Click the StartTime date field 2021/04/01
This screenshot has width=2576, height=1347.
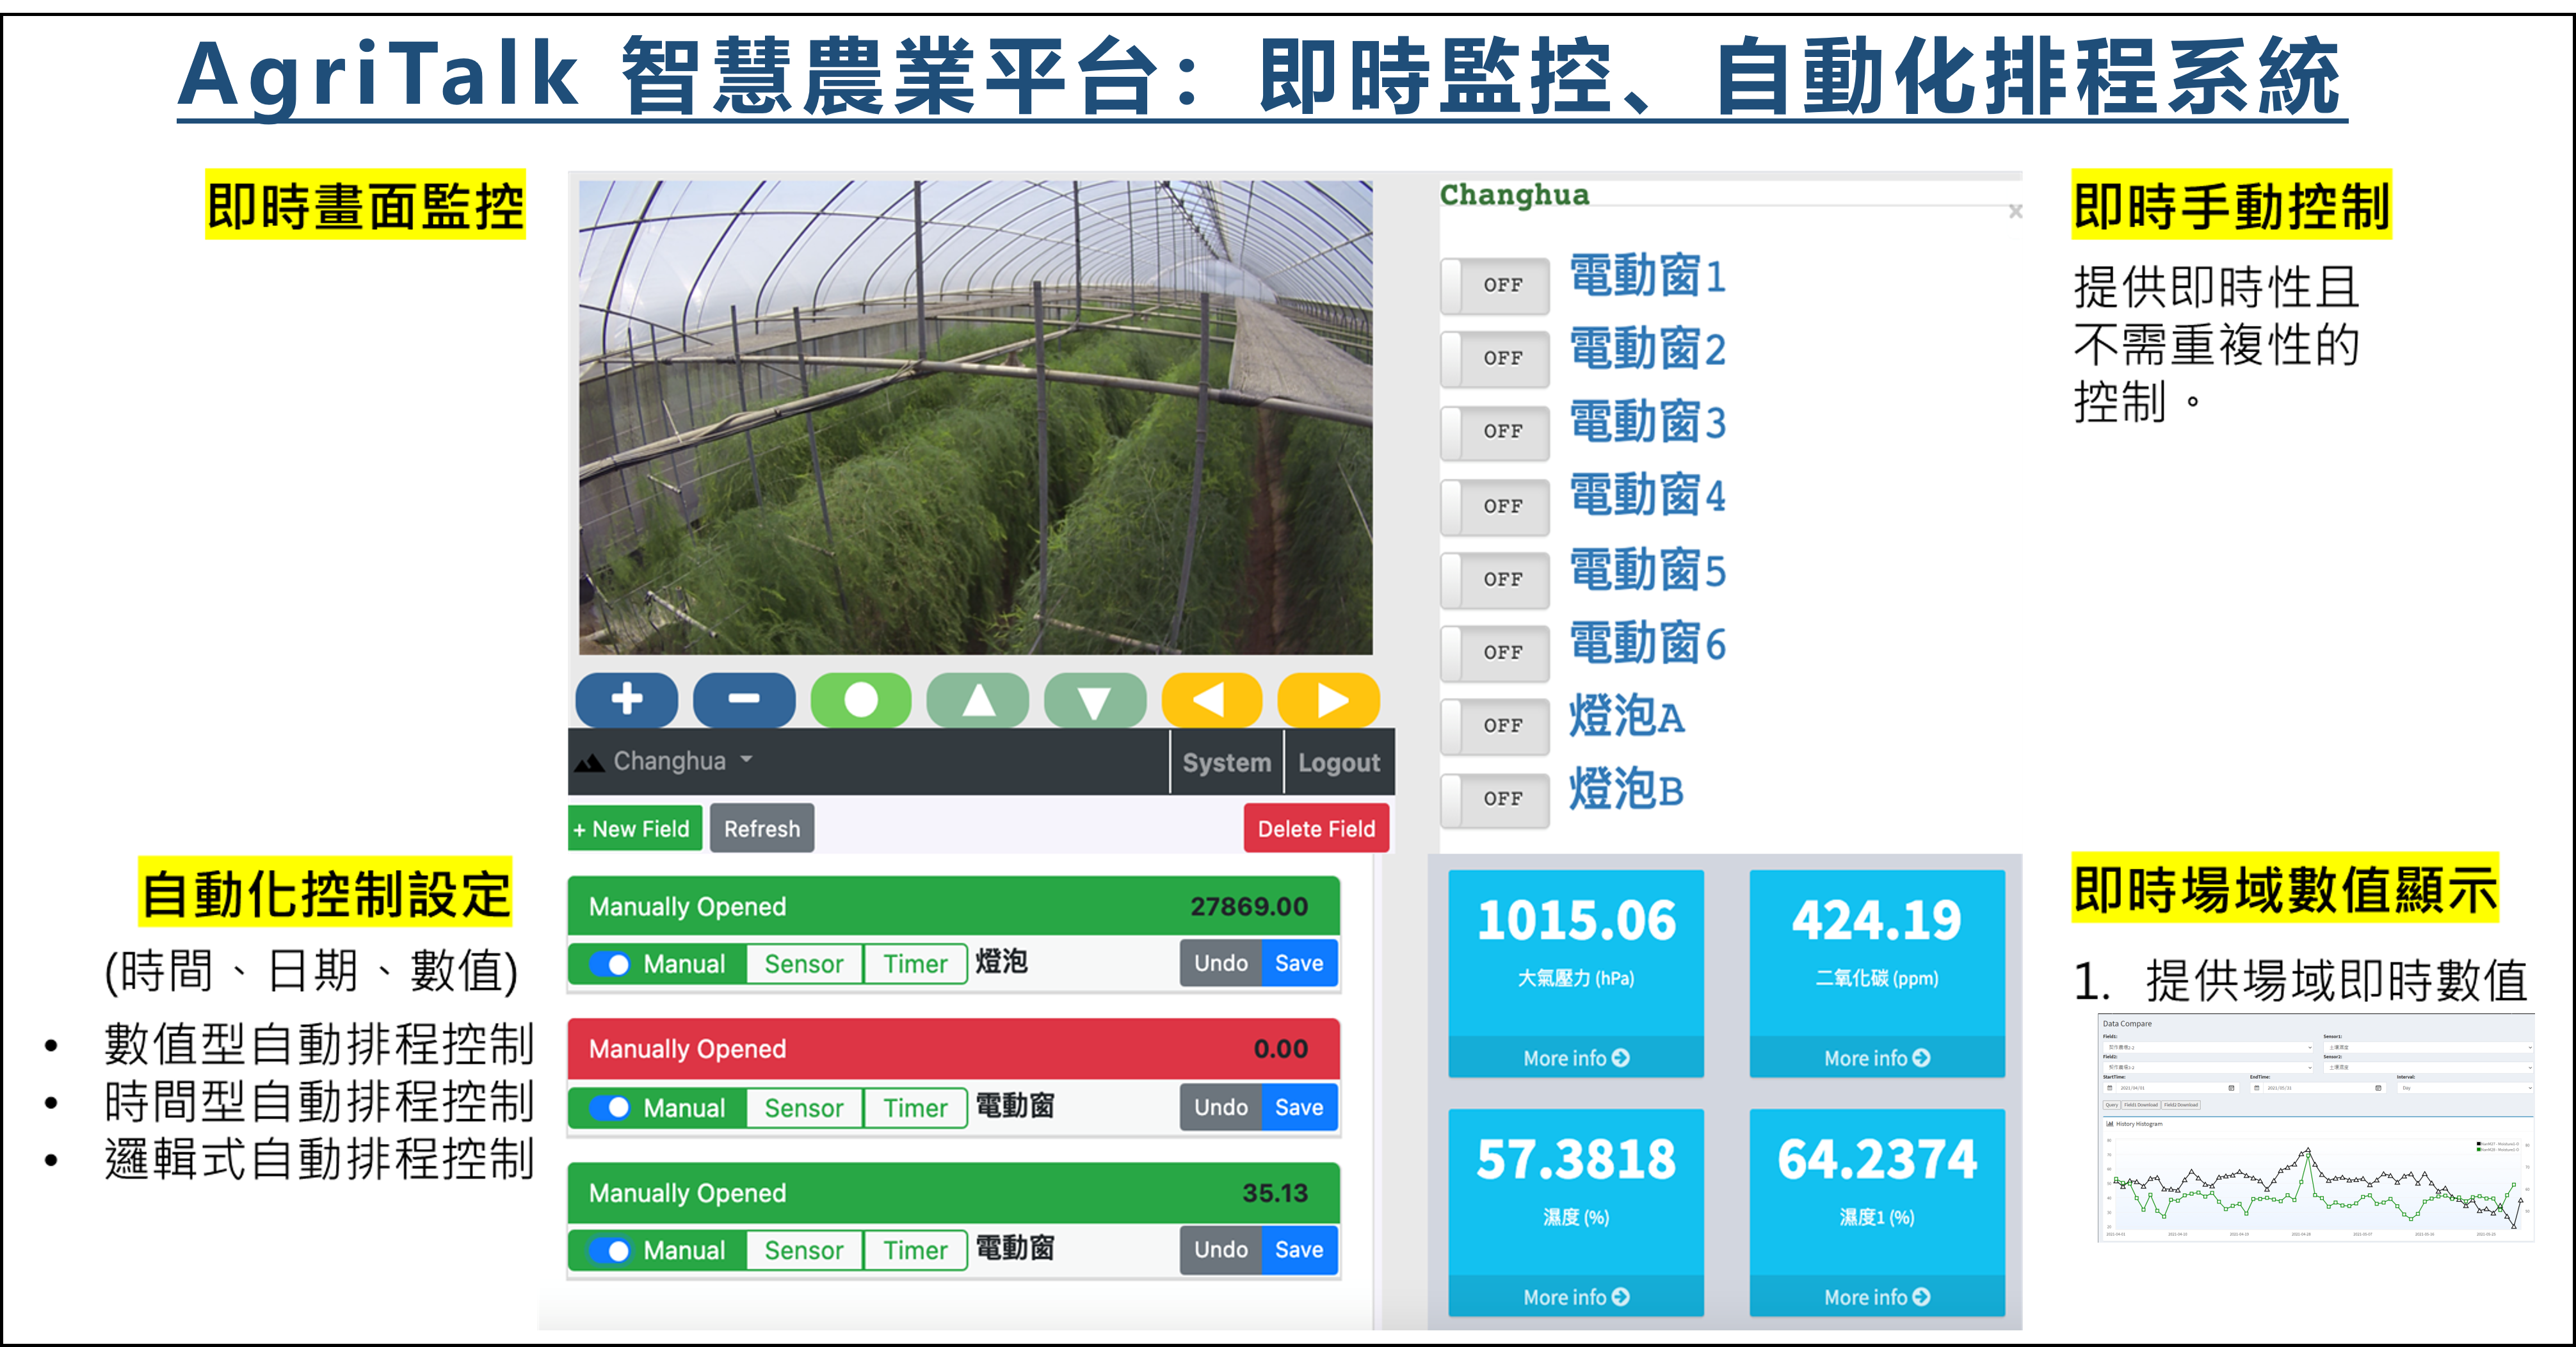pyautogui.click(x=2171, y=1088)
